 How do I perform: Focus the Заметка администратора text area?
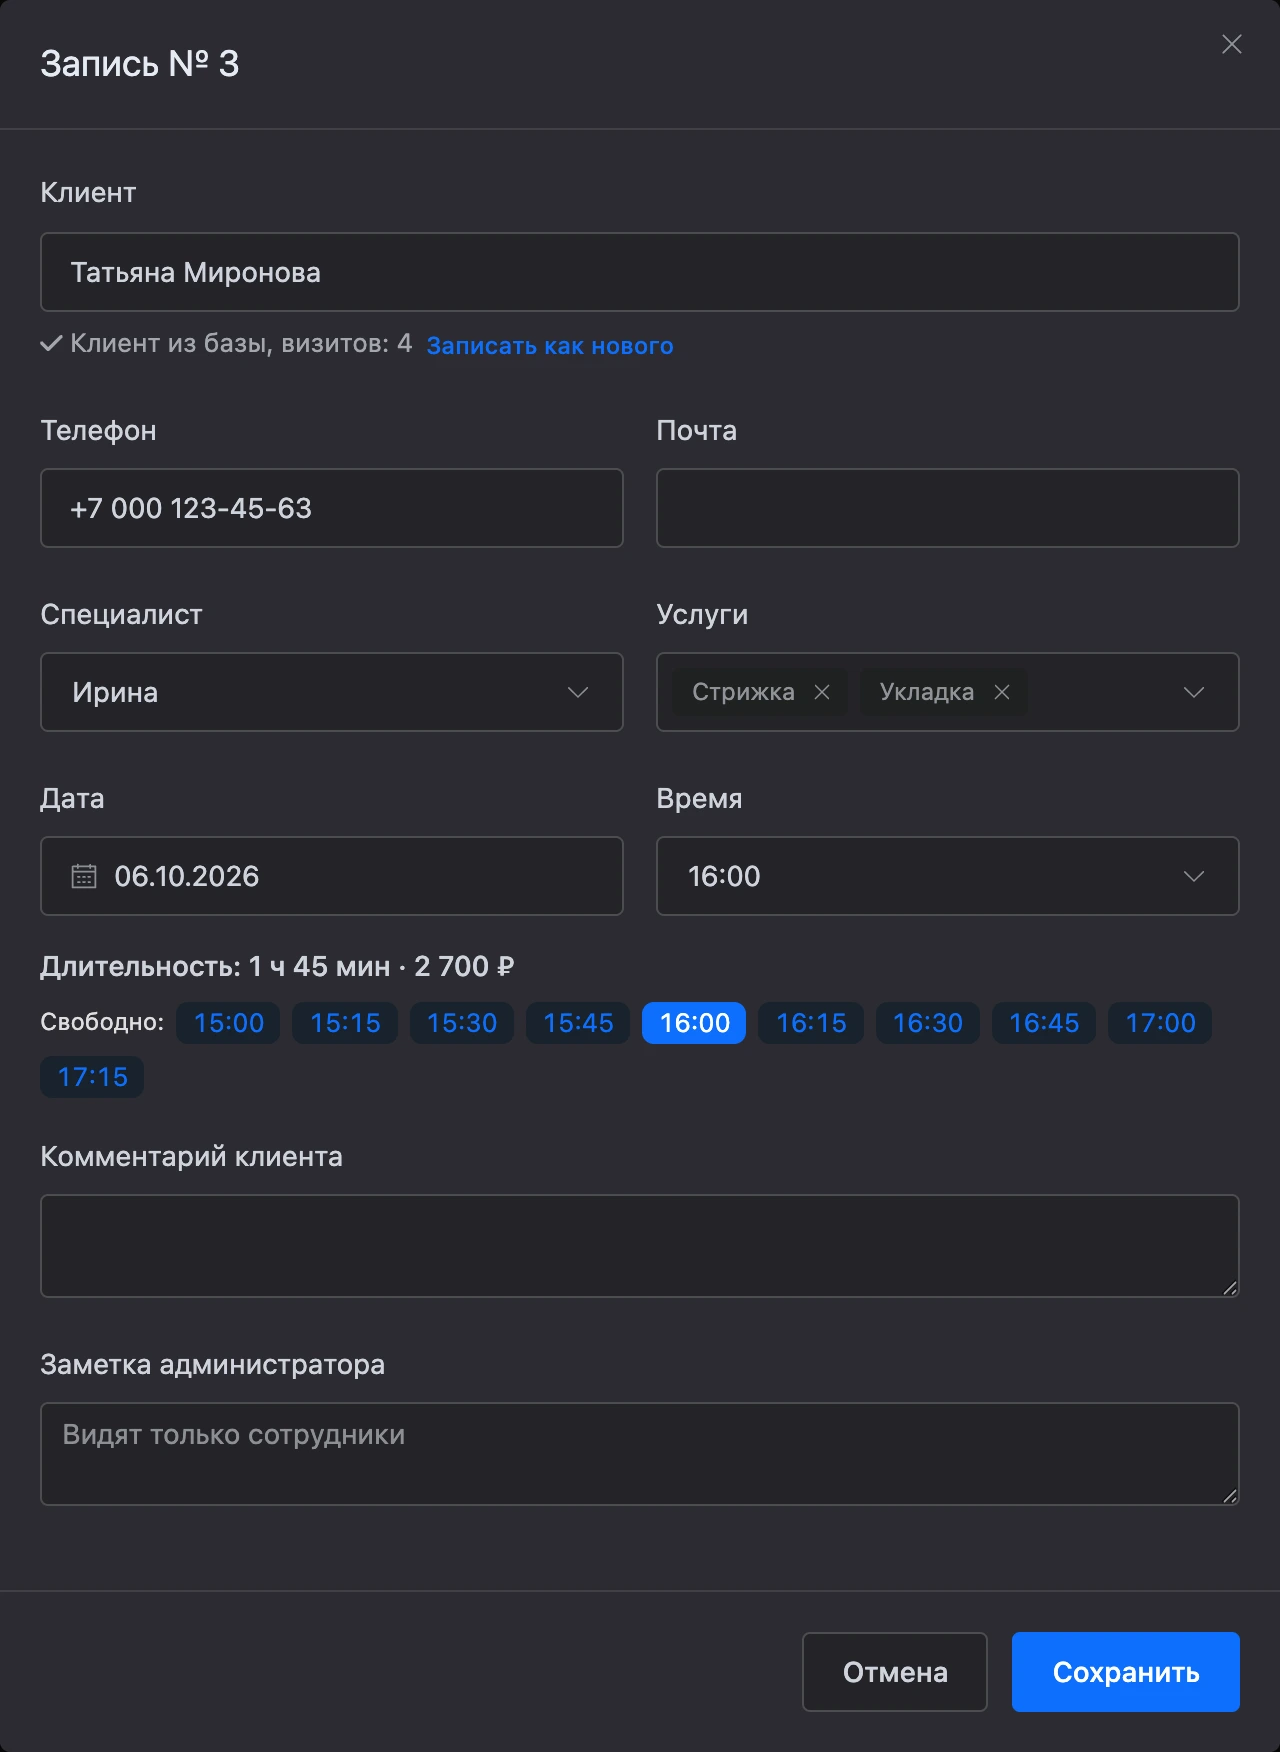tap(640, 1454)
